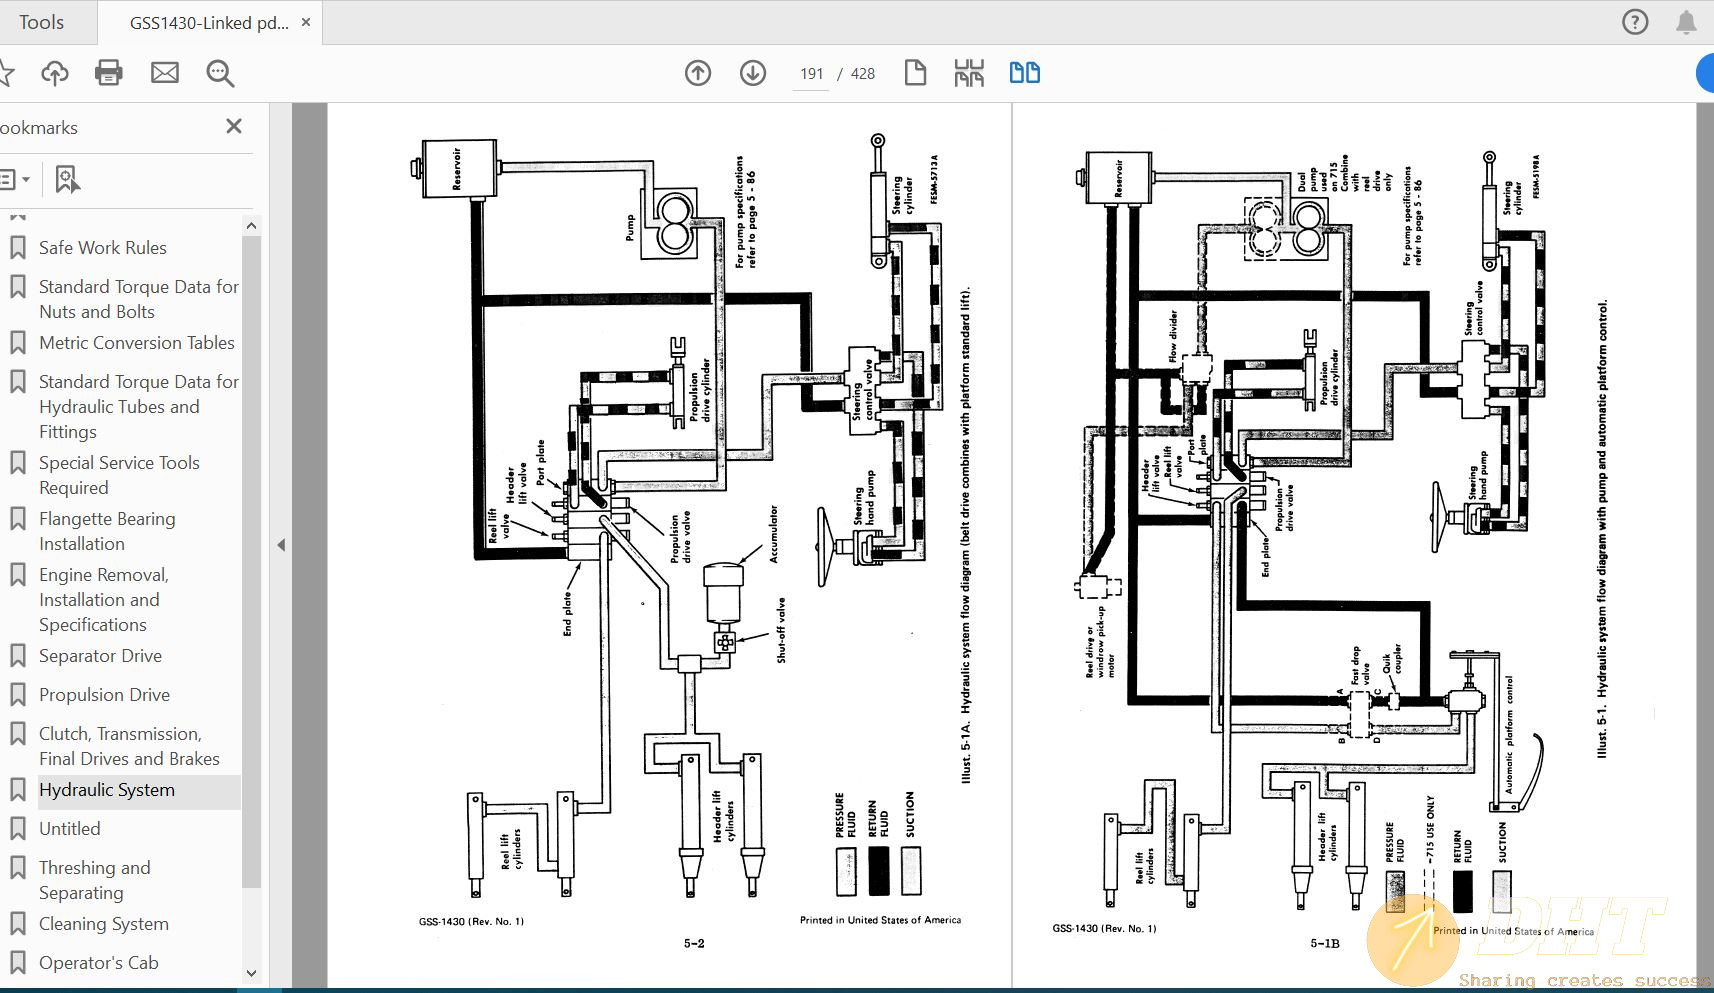Screen dimensions: 1714x993
Task: Click the upload to cloud icon
Action: (x=55, y=73)
